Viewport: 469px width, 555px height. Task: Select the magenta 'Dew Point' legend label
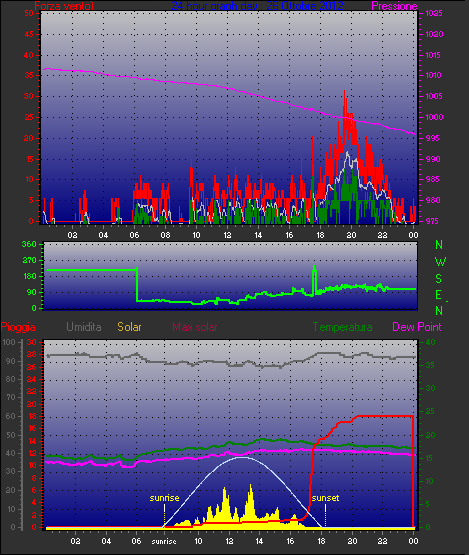click(417, 327)
